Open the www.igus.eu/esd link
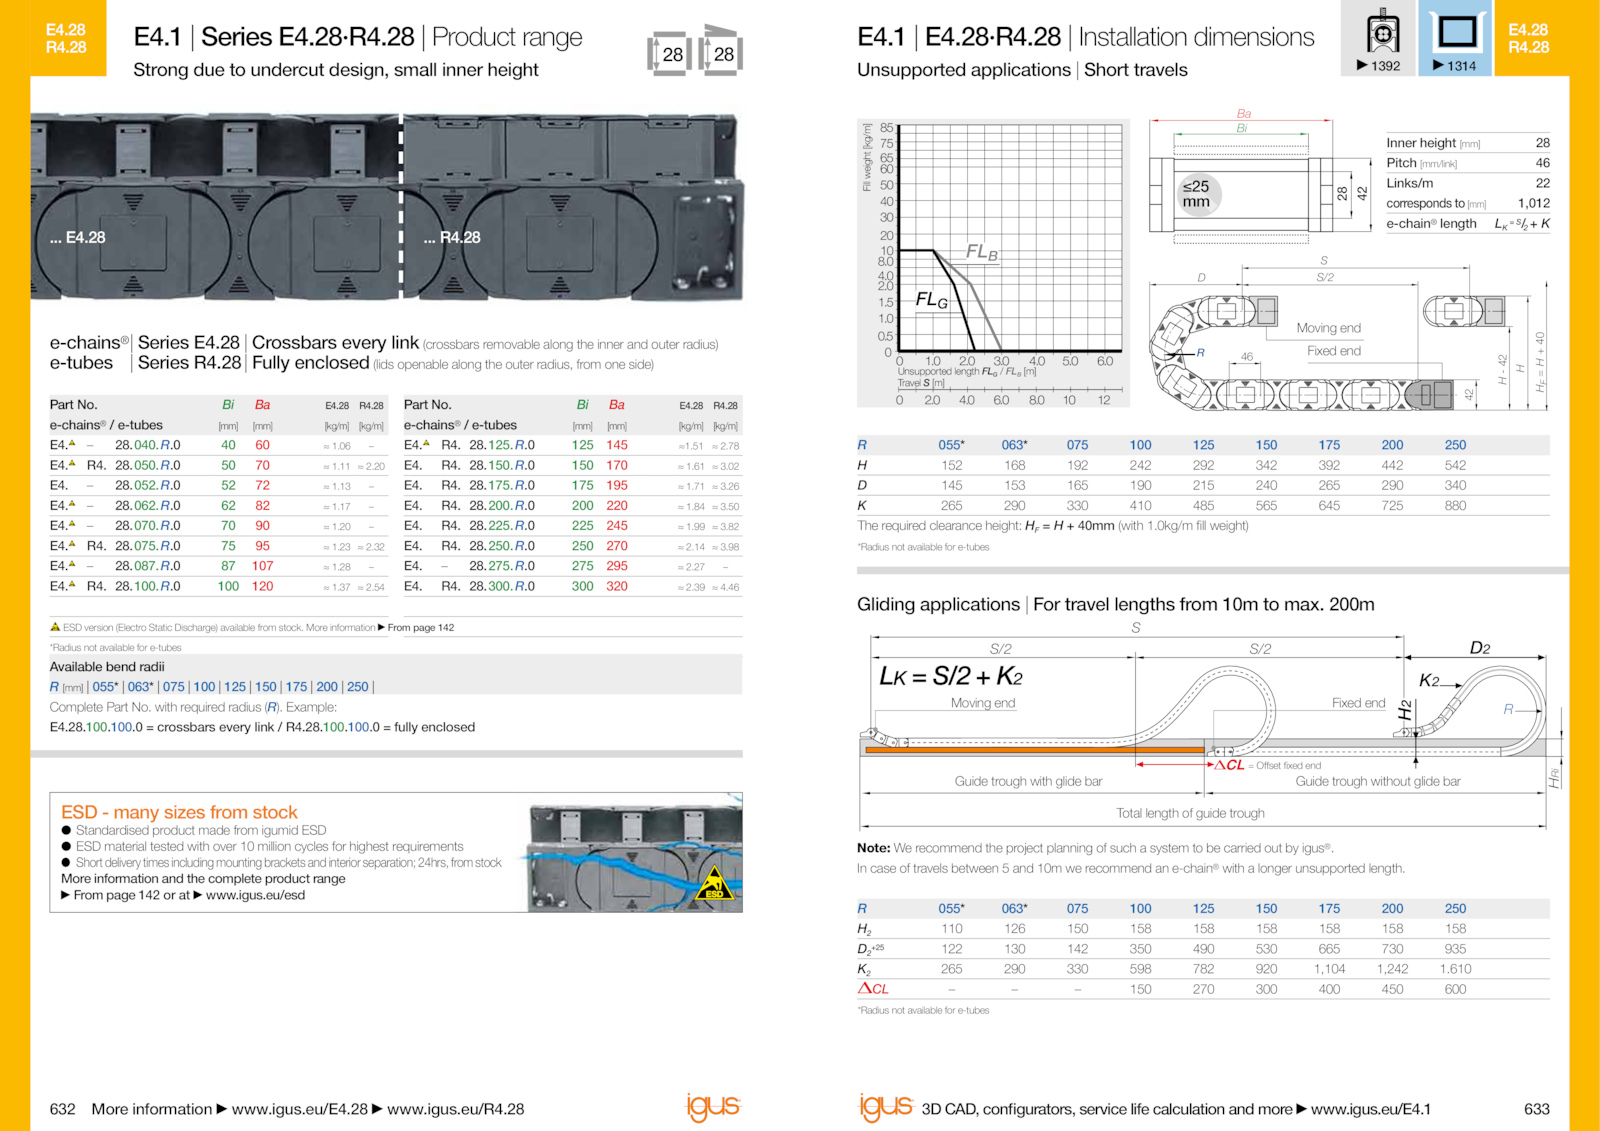The image size is (1600, 1131). coord(255,895)
